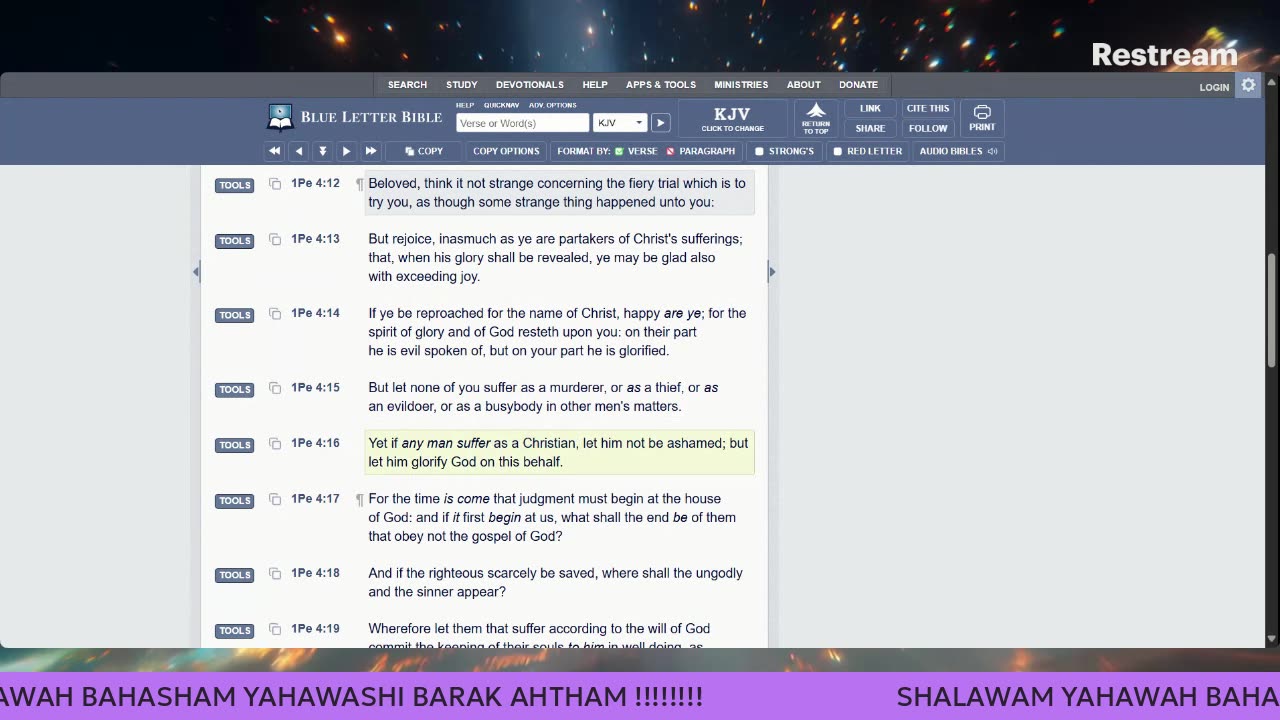Open Copy Options menu

[x=506, y=151]
